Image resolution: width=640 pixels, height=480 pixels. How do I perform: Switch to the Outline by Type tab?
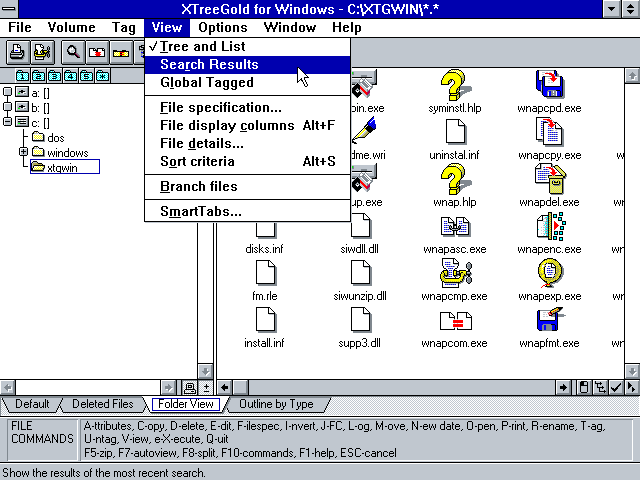276,404
